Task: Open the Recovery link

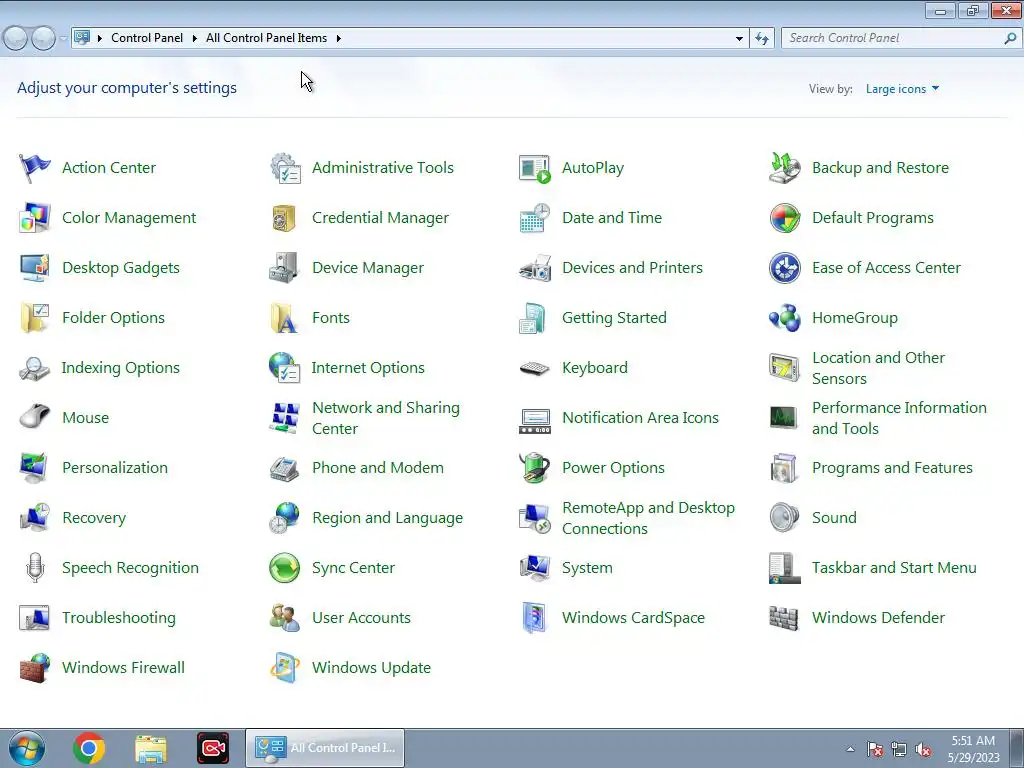Action: 94,518
